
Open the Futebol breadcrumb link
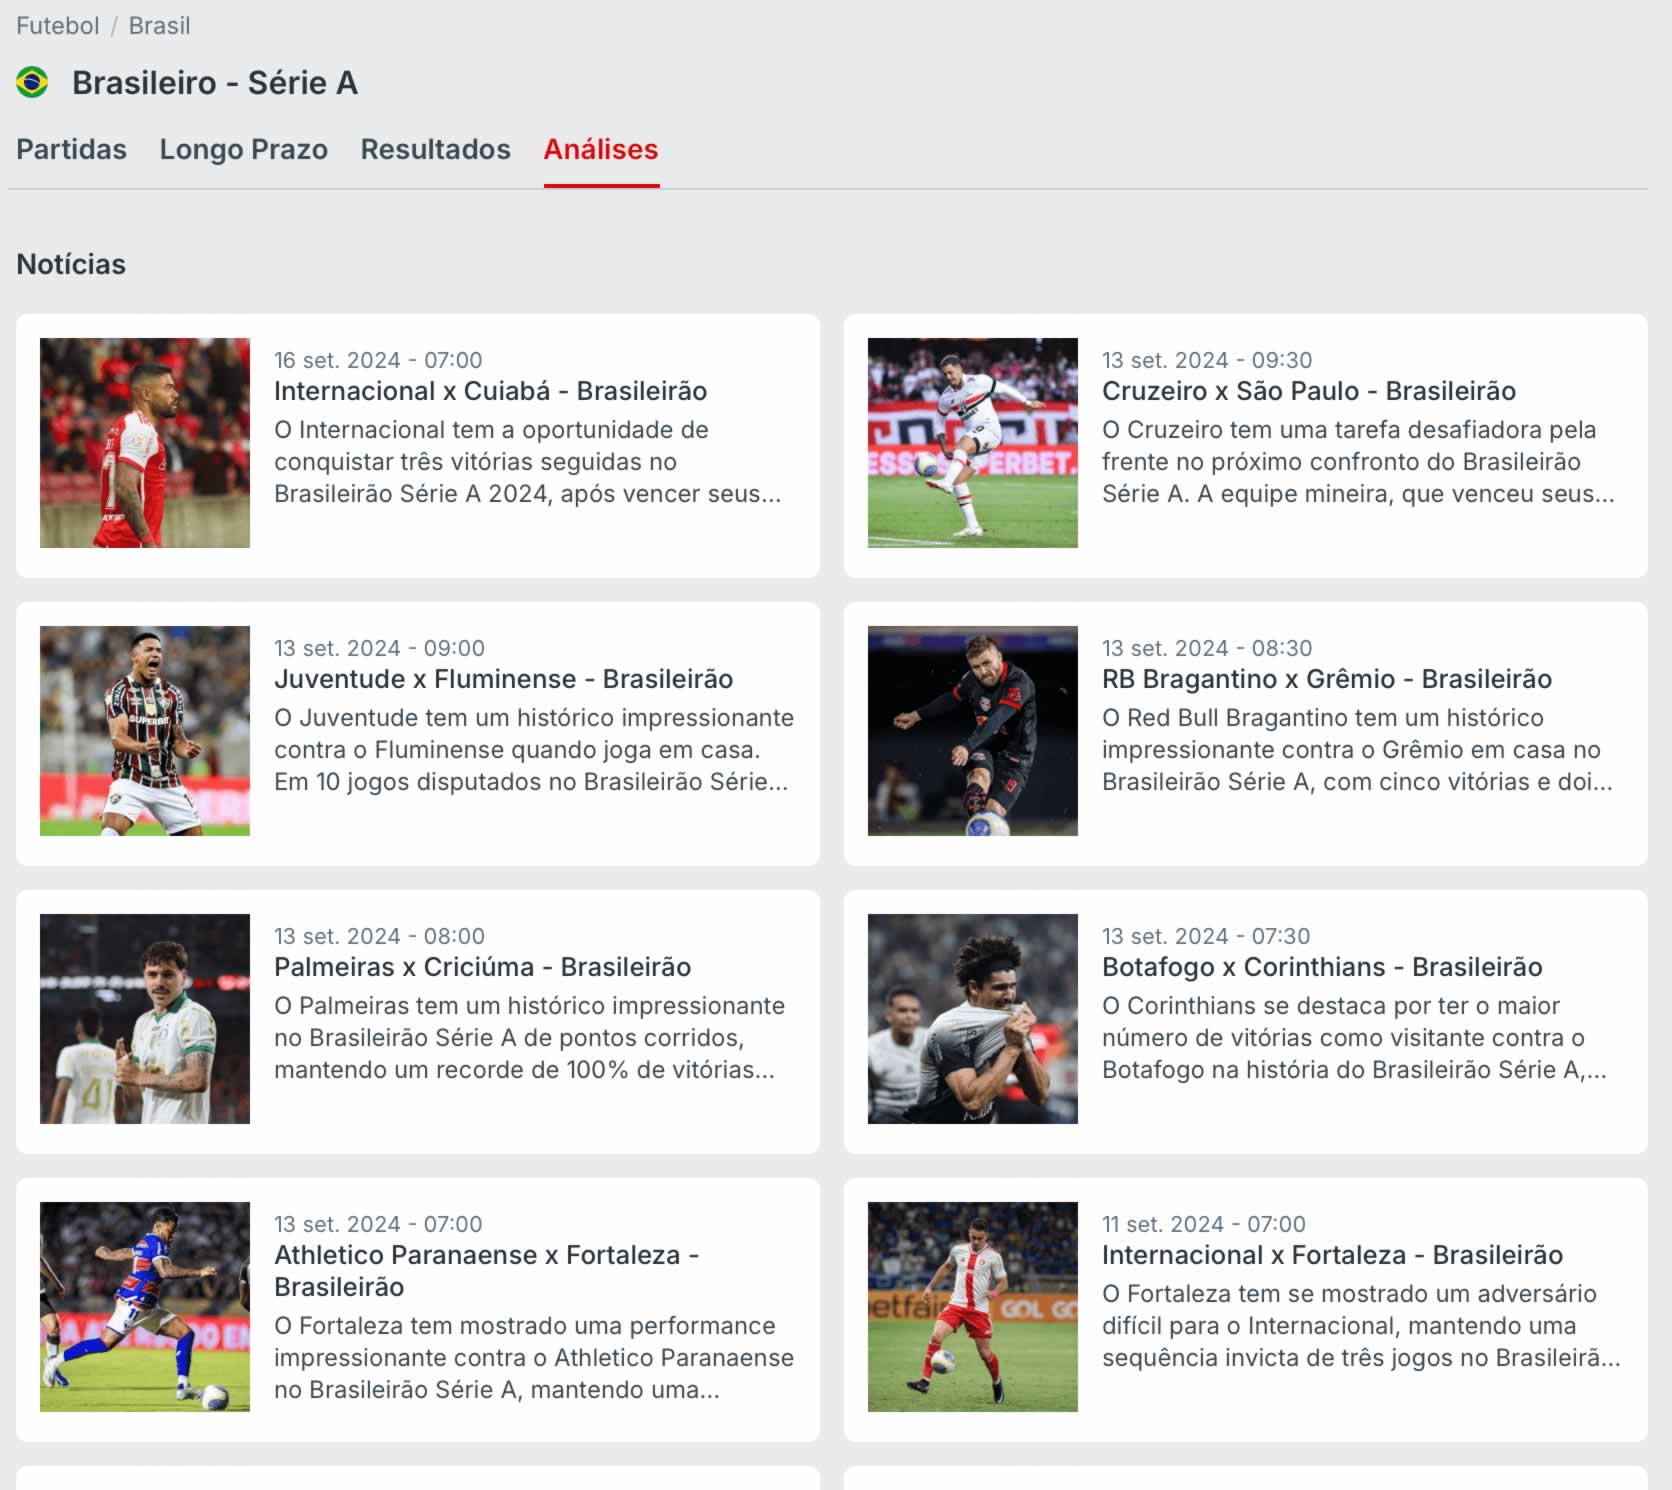point(57,26)
